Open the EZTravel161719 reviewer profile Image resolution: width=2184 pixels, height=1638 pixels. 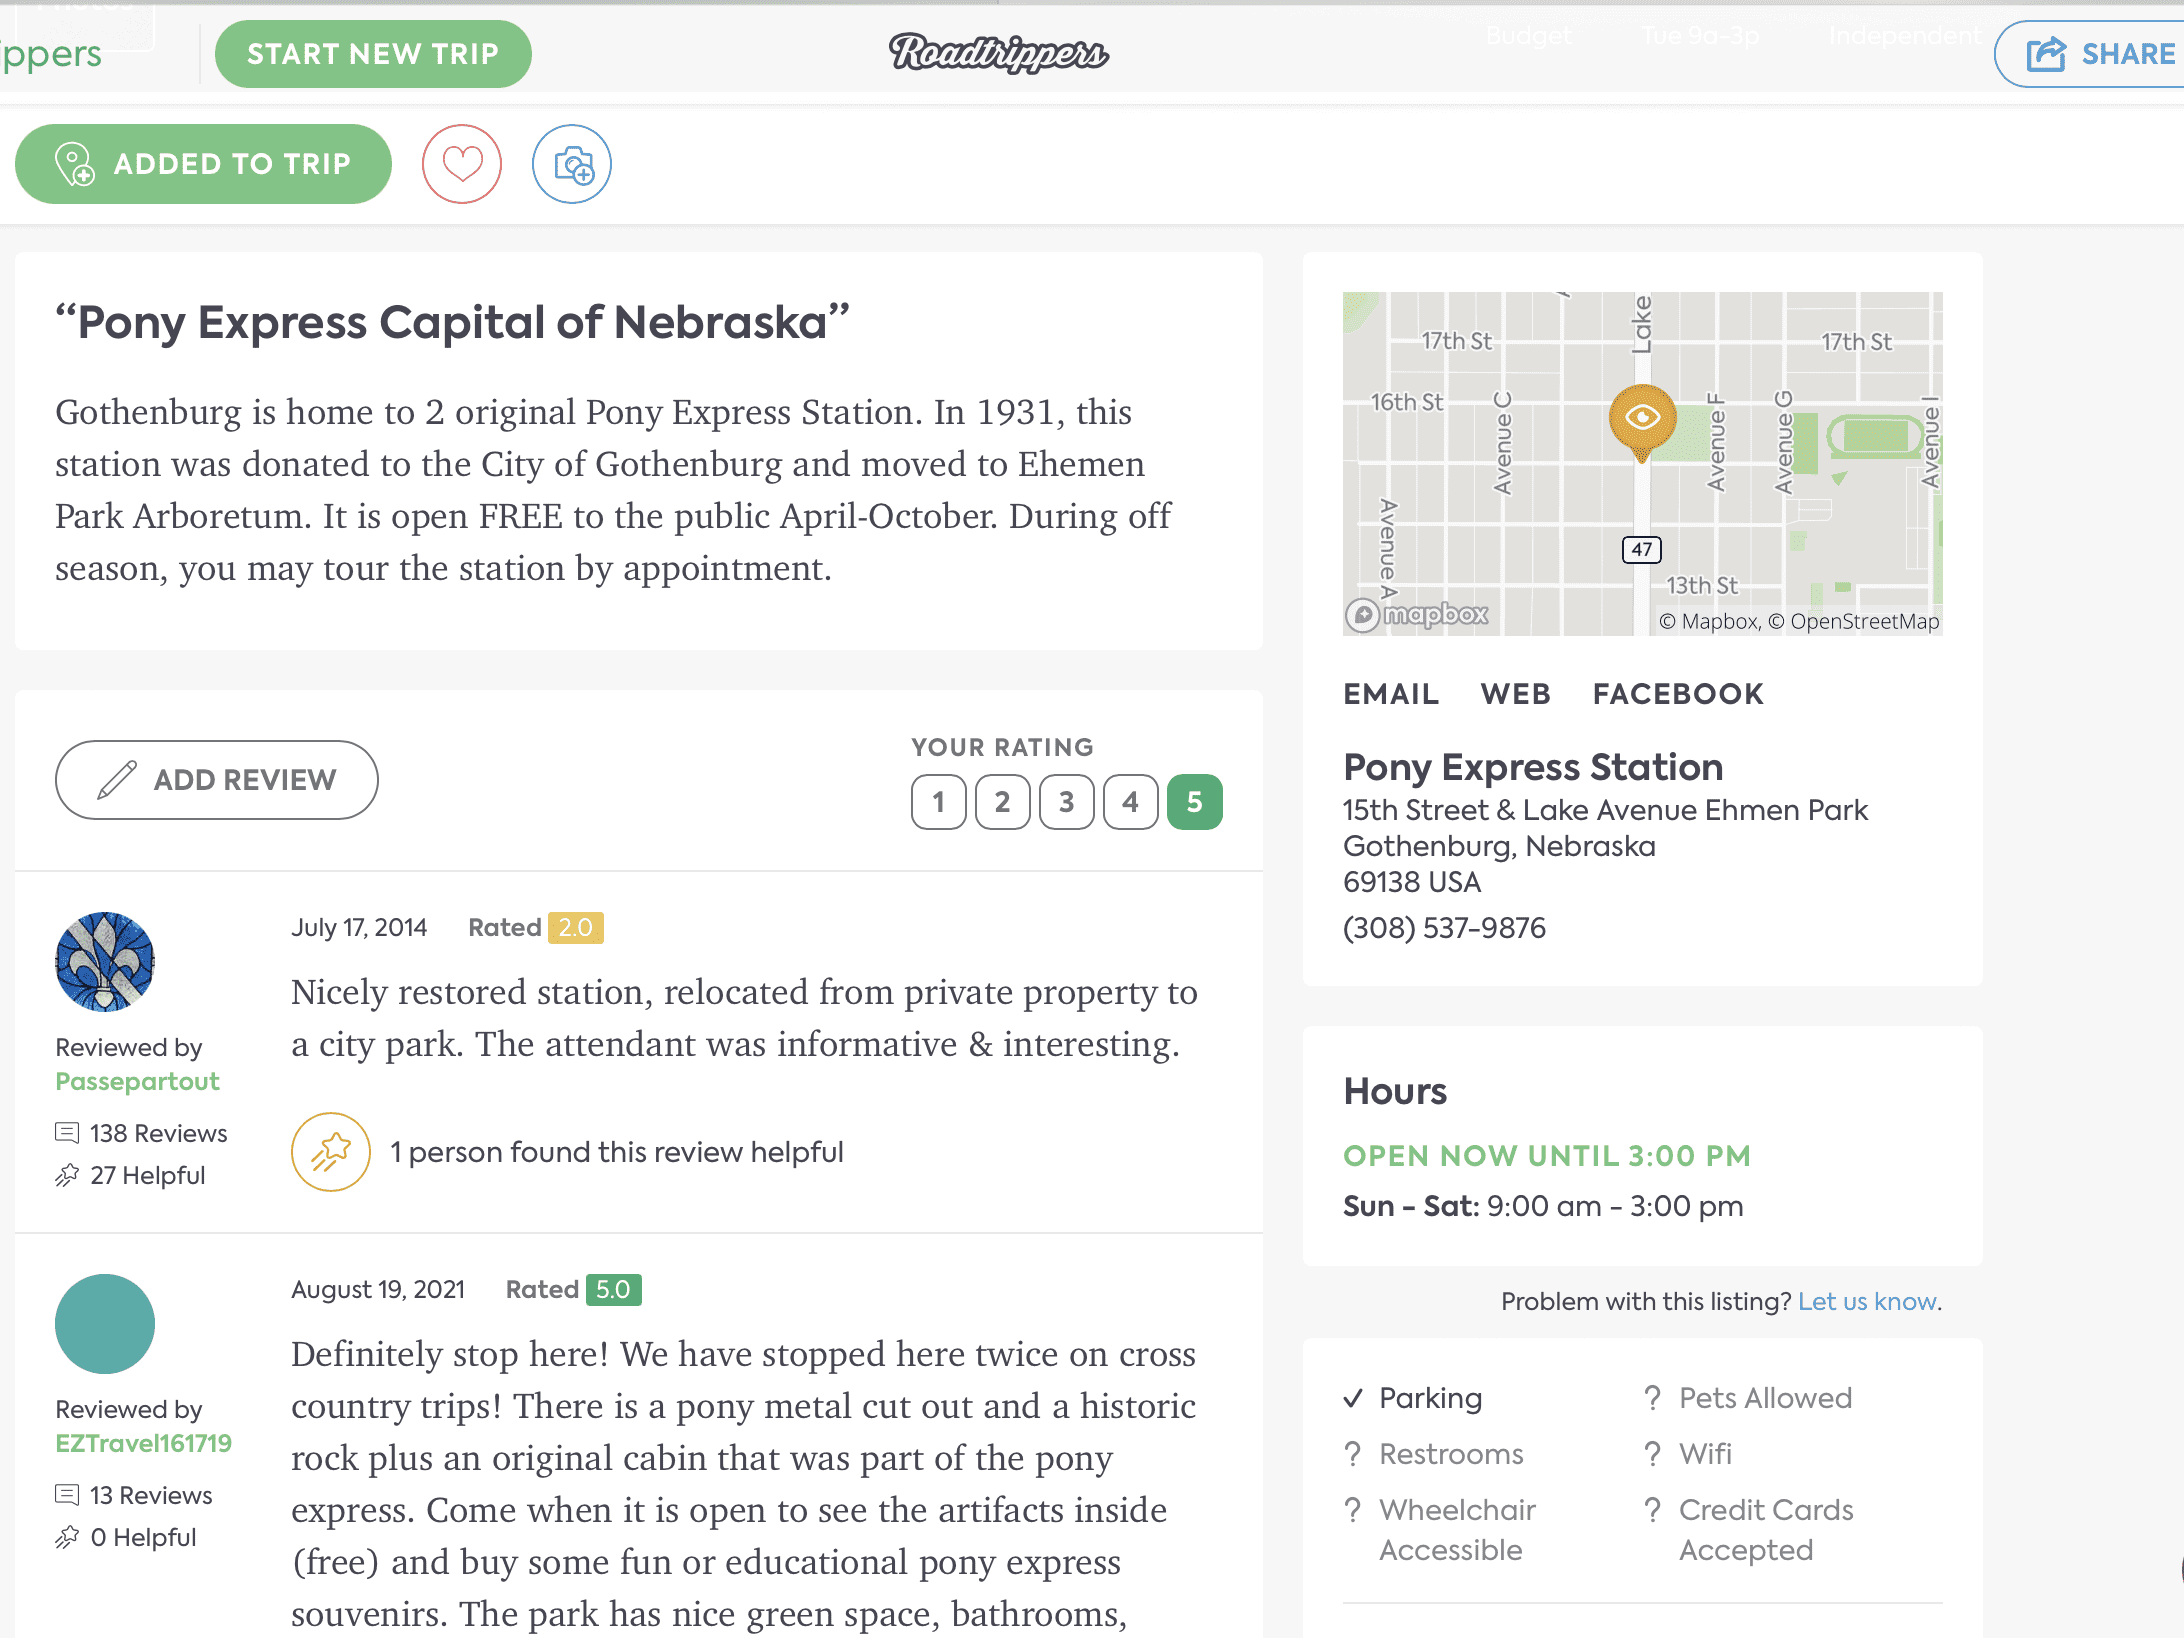[x=143, y=1443]
